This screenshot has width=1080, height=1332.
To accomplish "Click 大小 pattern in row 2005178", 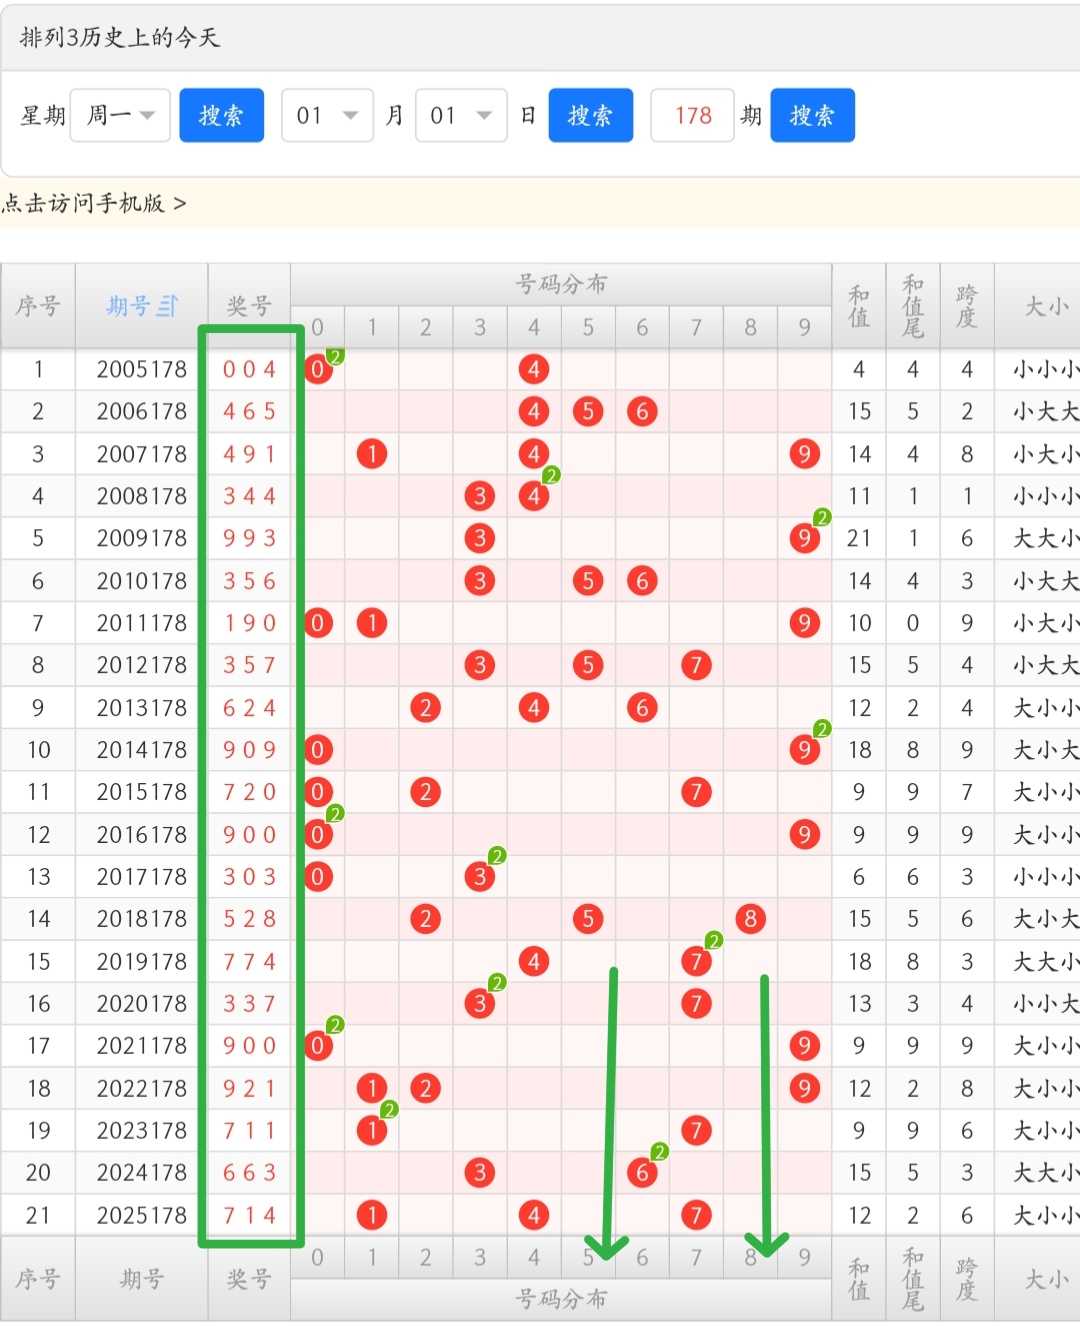I will point(1046,369).
